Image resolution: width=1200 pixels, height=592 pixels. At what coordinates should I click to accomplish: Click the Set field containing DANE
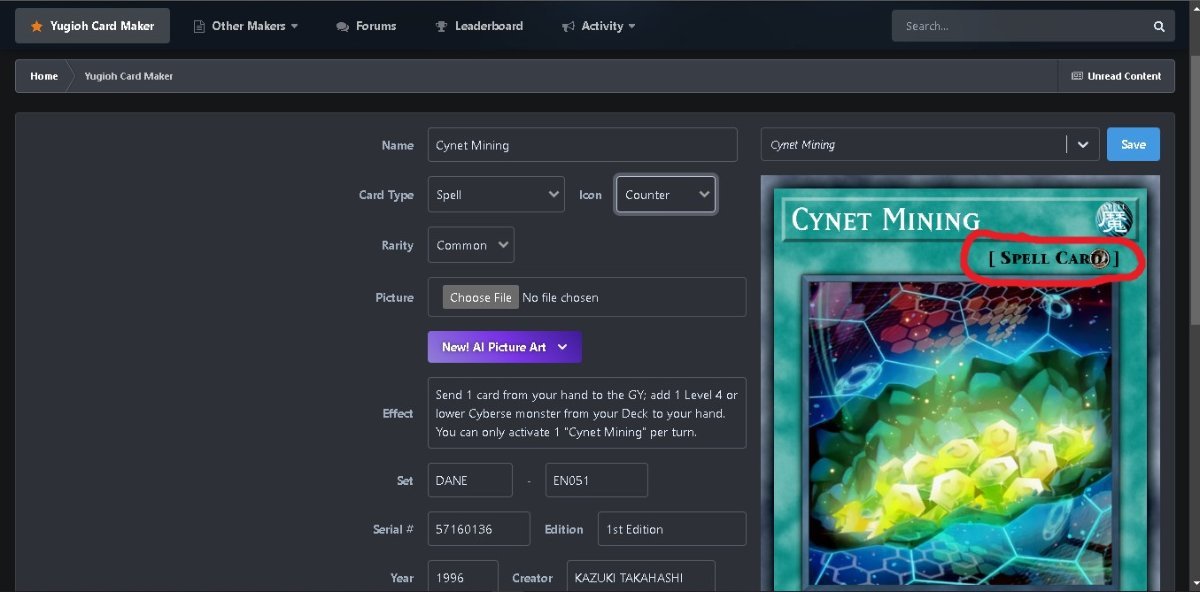pos(470,480)
